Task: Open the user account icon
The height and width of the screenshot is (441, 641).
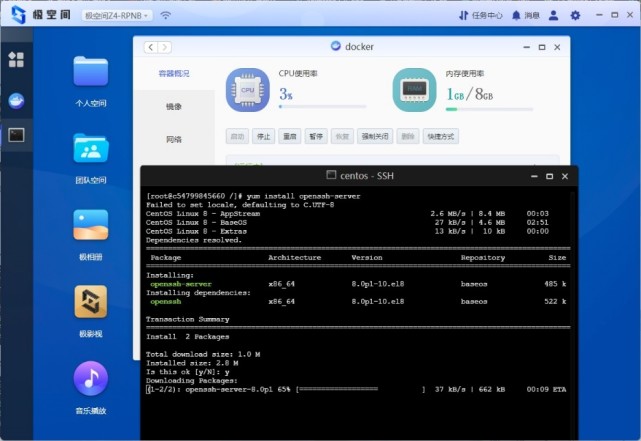Action: (554, 16)
